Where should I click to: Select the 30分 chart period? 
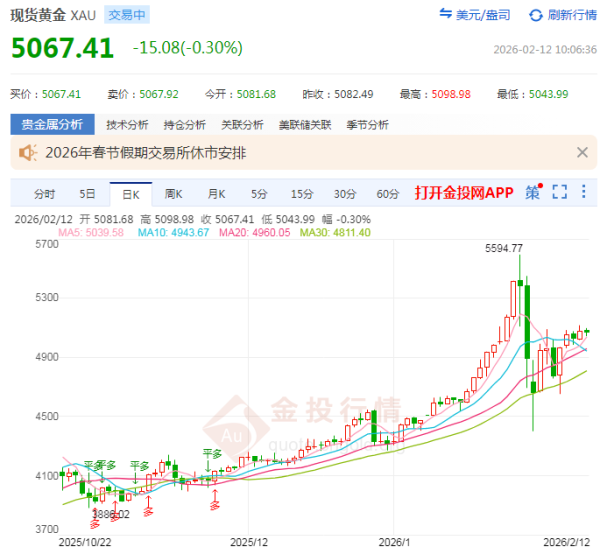345,194
